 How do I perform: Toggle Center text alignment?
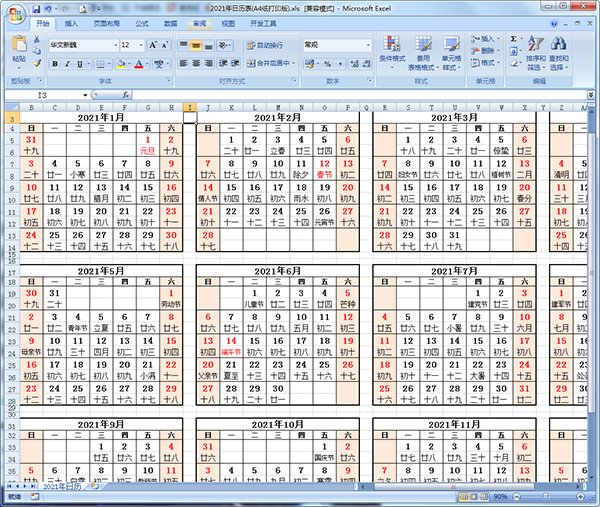196,63
